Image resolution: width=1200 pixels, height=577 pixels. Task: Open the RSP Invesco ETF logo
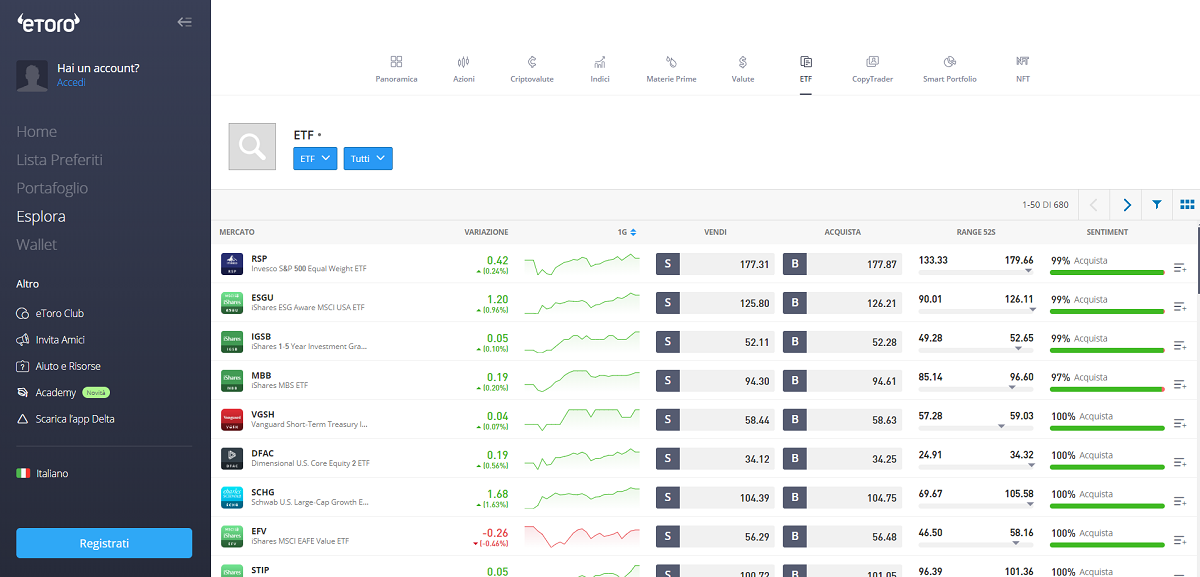[x=232, y=264]
